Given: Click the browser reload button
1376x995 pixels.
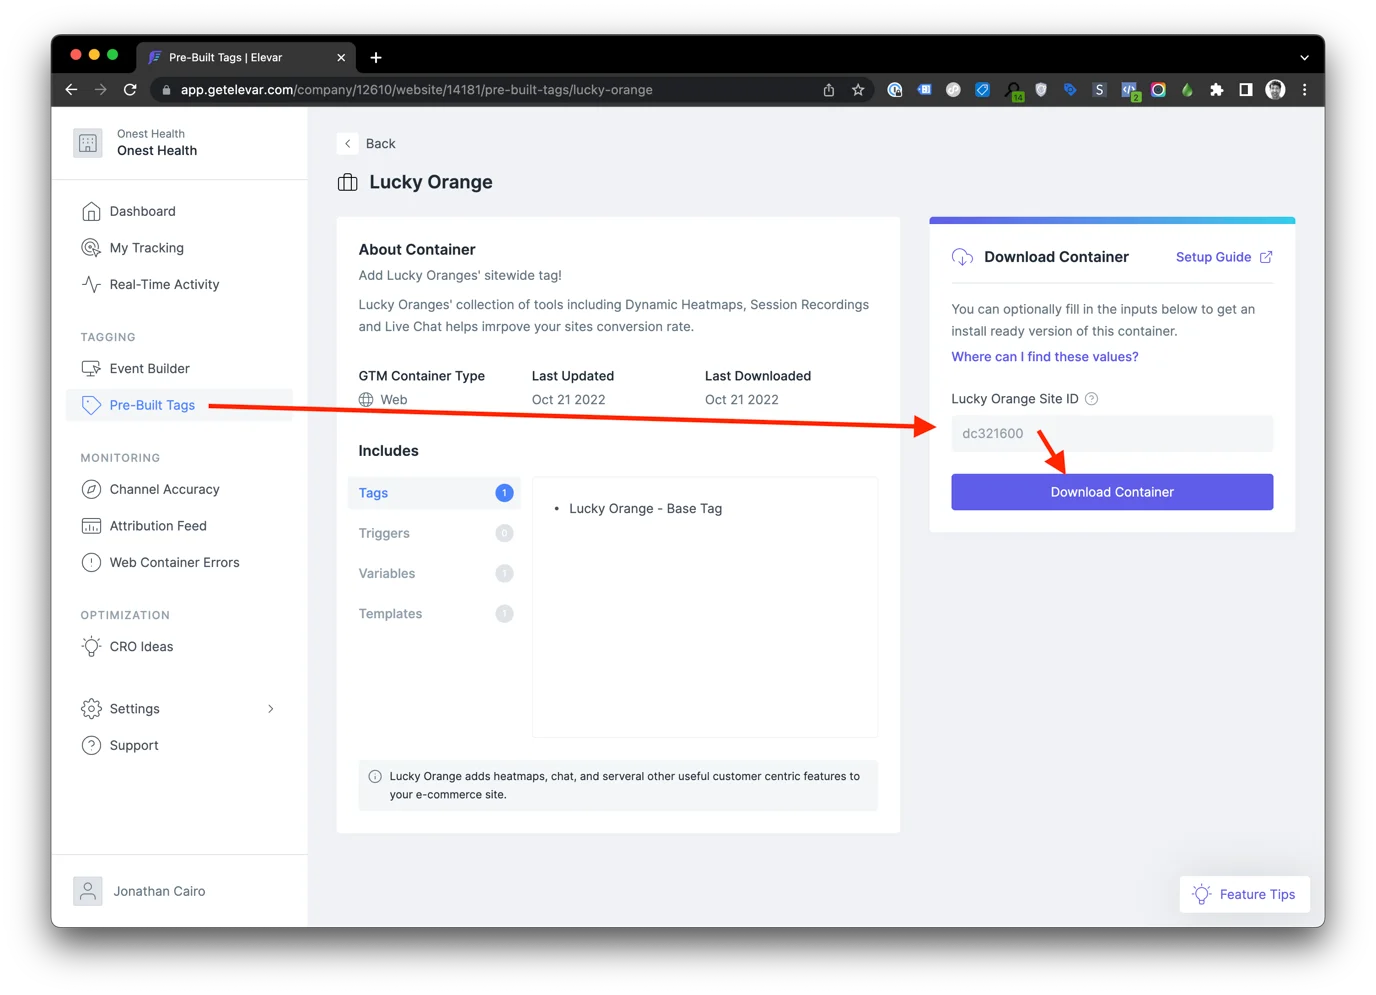Looking at the screenshot, I should coord(130,90).
